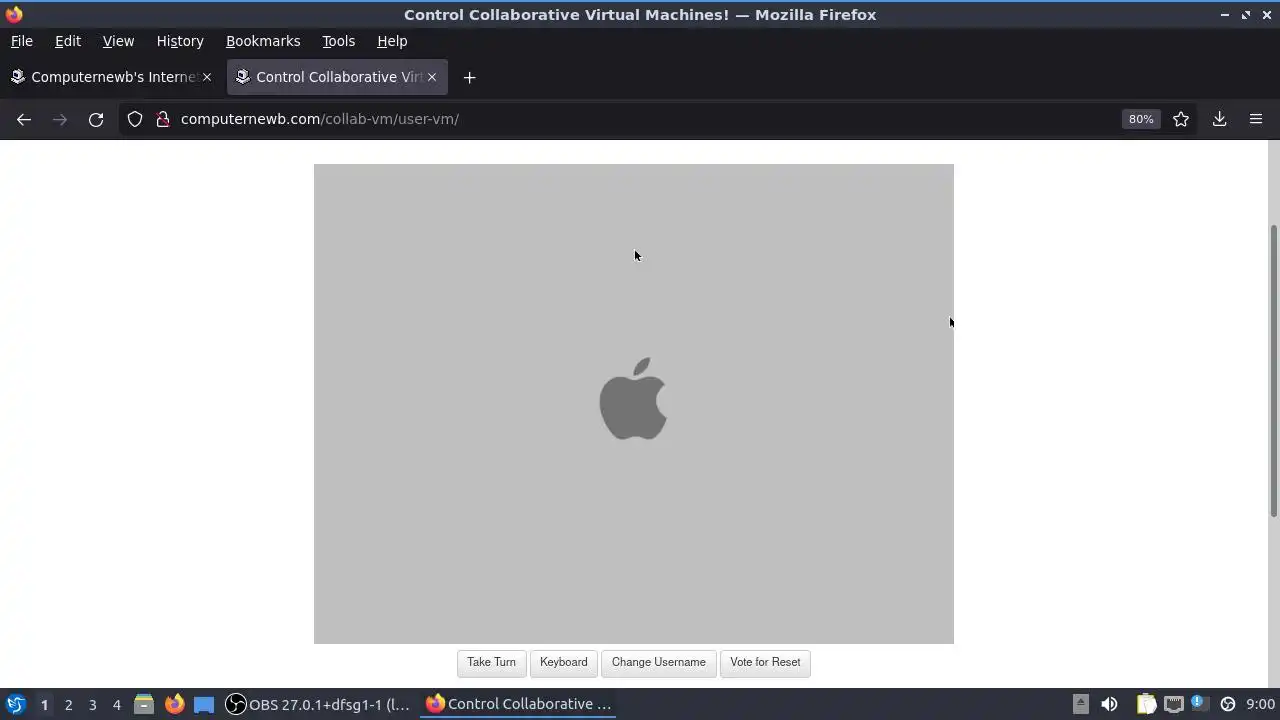Open the Downloads panel
1280x720 pixels.
click(1220, 119)
